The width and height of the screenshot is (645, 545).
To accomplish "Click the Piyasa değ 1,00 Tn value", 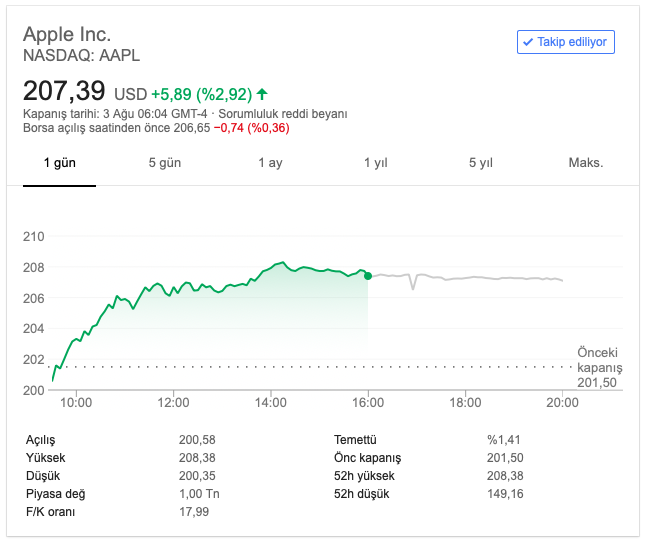I will 201,494.
